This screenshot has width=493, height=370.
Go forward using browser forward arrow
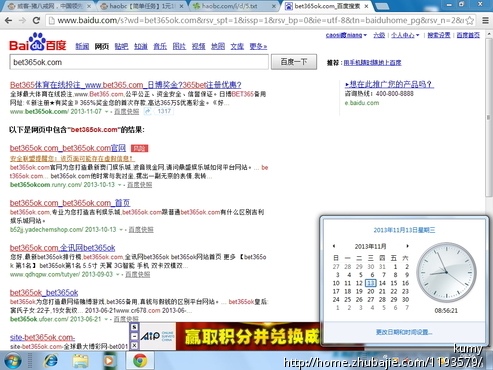point(22,21)
